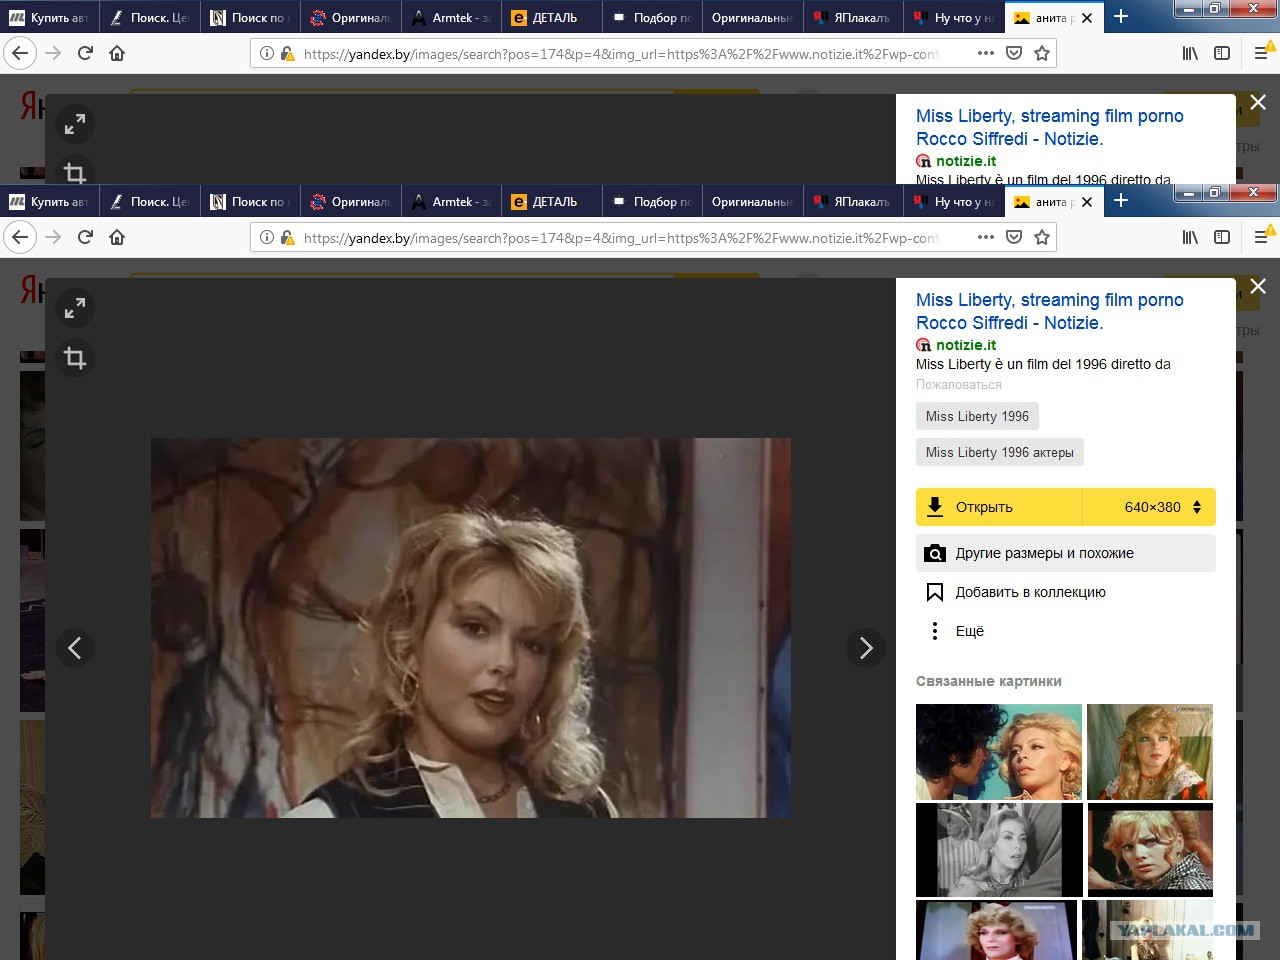Toggle the sidebar from the lower toolbar

point(1222,237)
